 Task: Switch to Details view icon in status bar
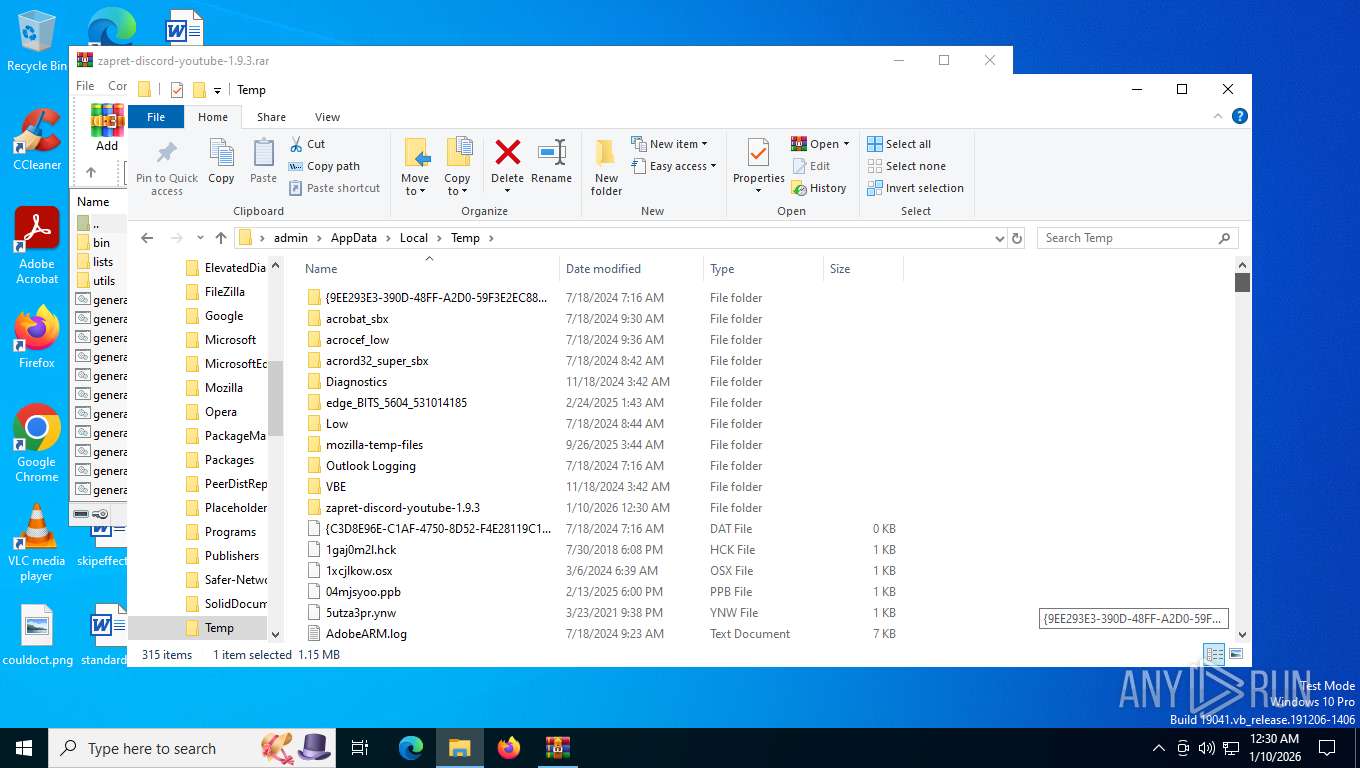click(x=1214, y=655)
